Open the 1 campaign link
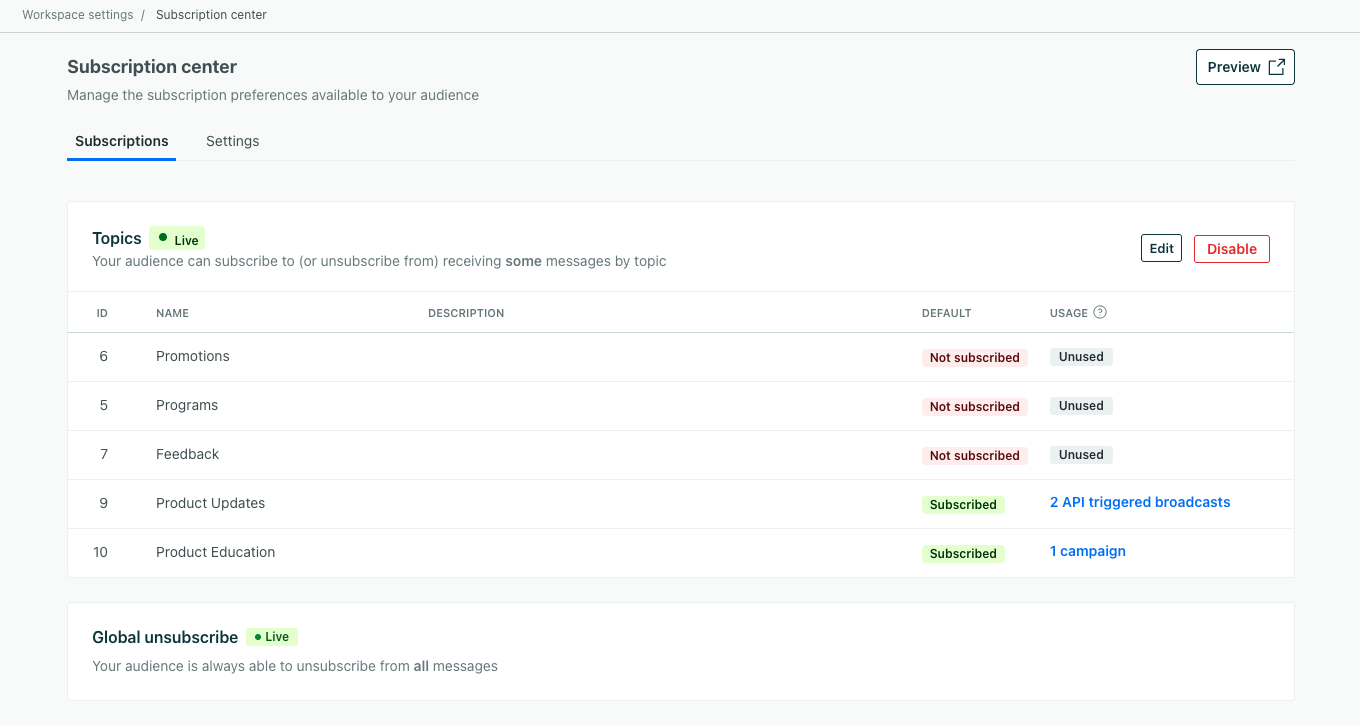The image size is (1360, 725). pyautogui.click(x=1087, y=551)
